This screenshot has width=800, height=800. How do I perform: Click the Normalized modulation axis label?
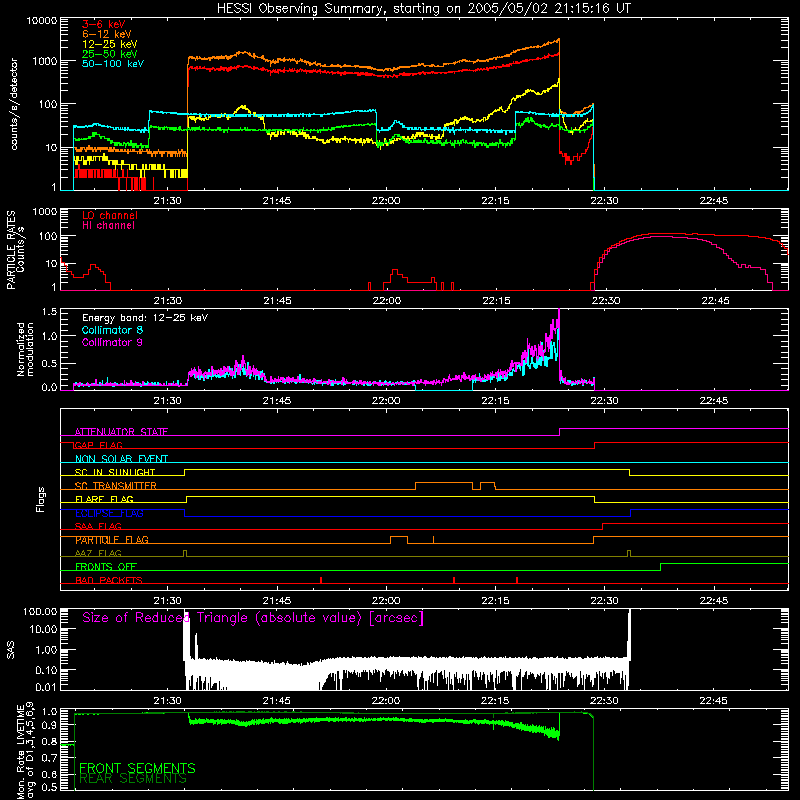[x=26, y=349]
